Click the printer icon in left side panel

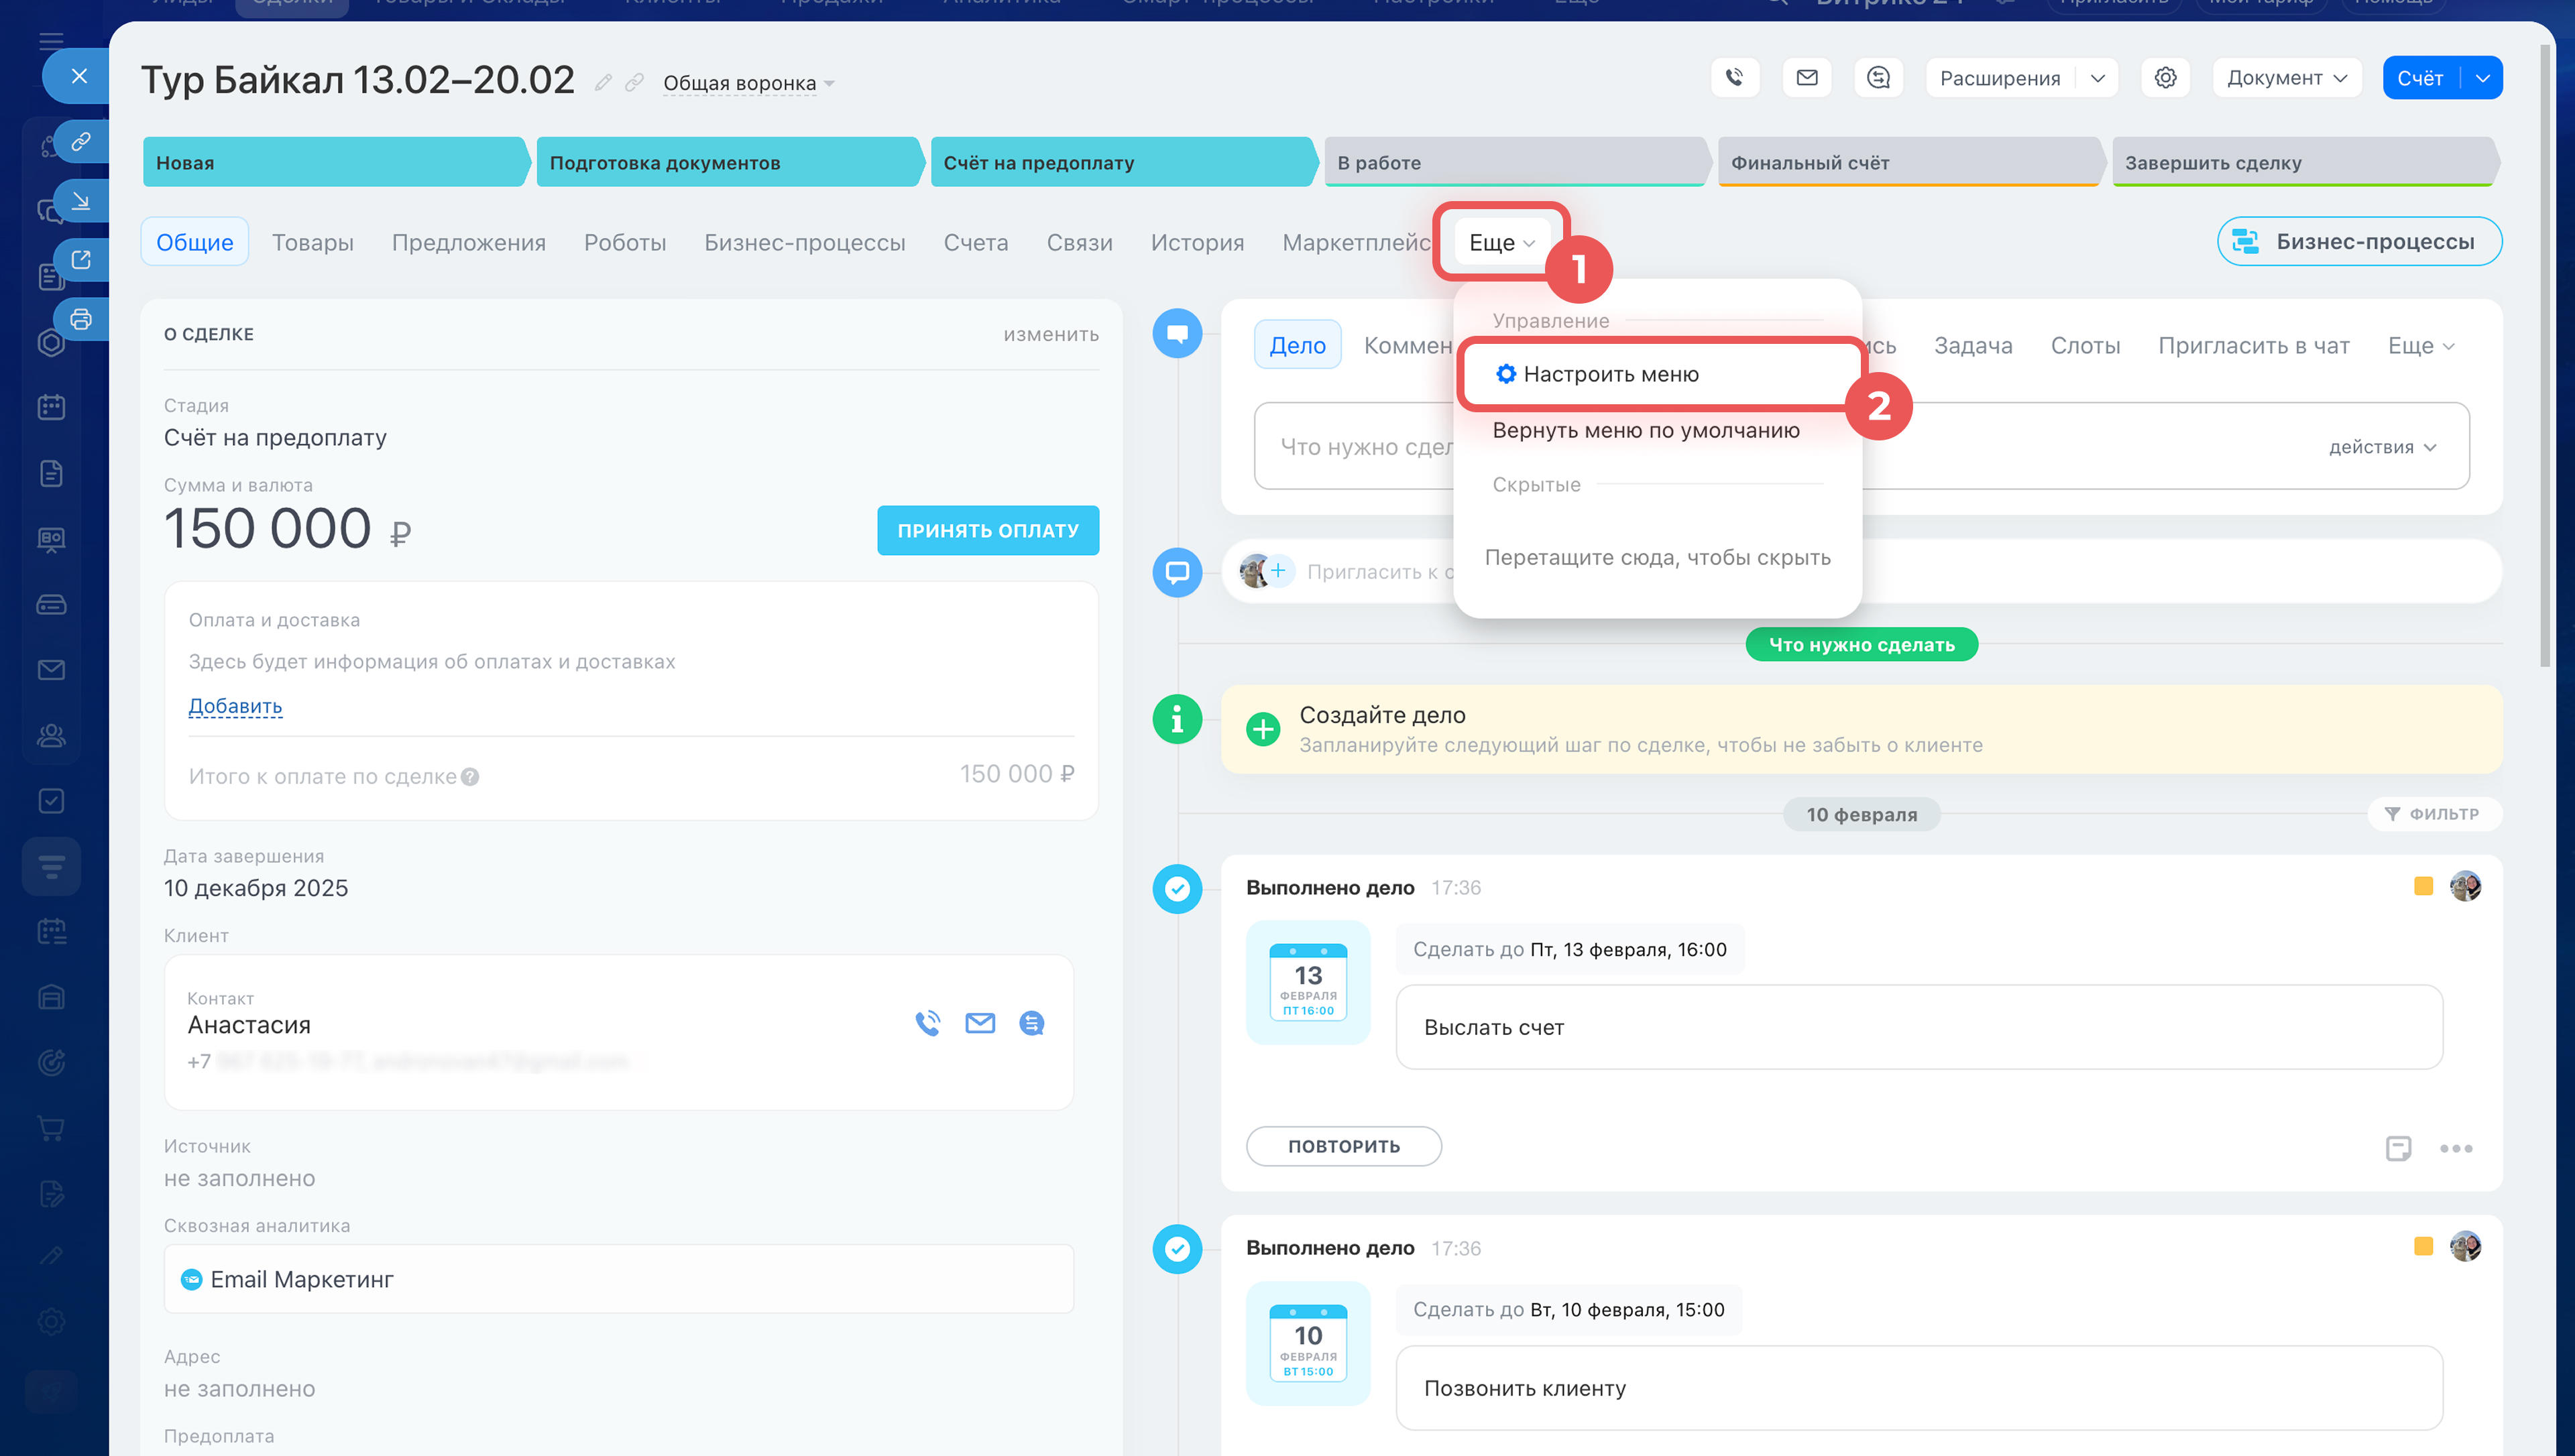coord(81,319)
